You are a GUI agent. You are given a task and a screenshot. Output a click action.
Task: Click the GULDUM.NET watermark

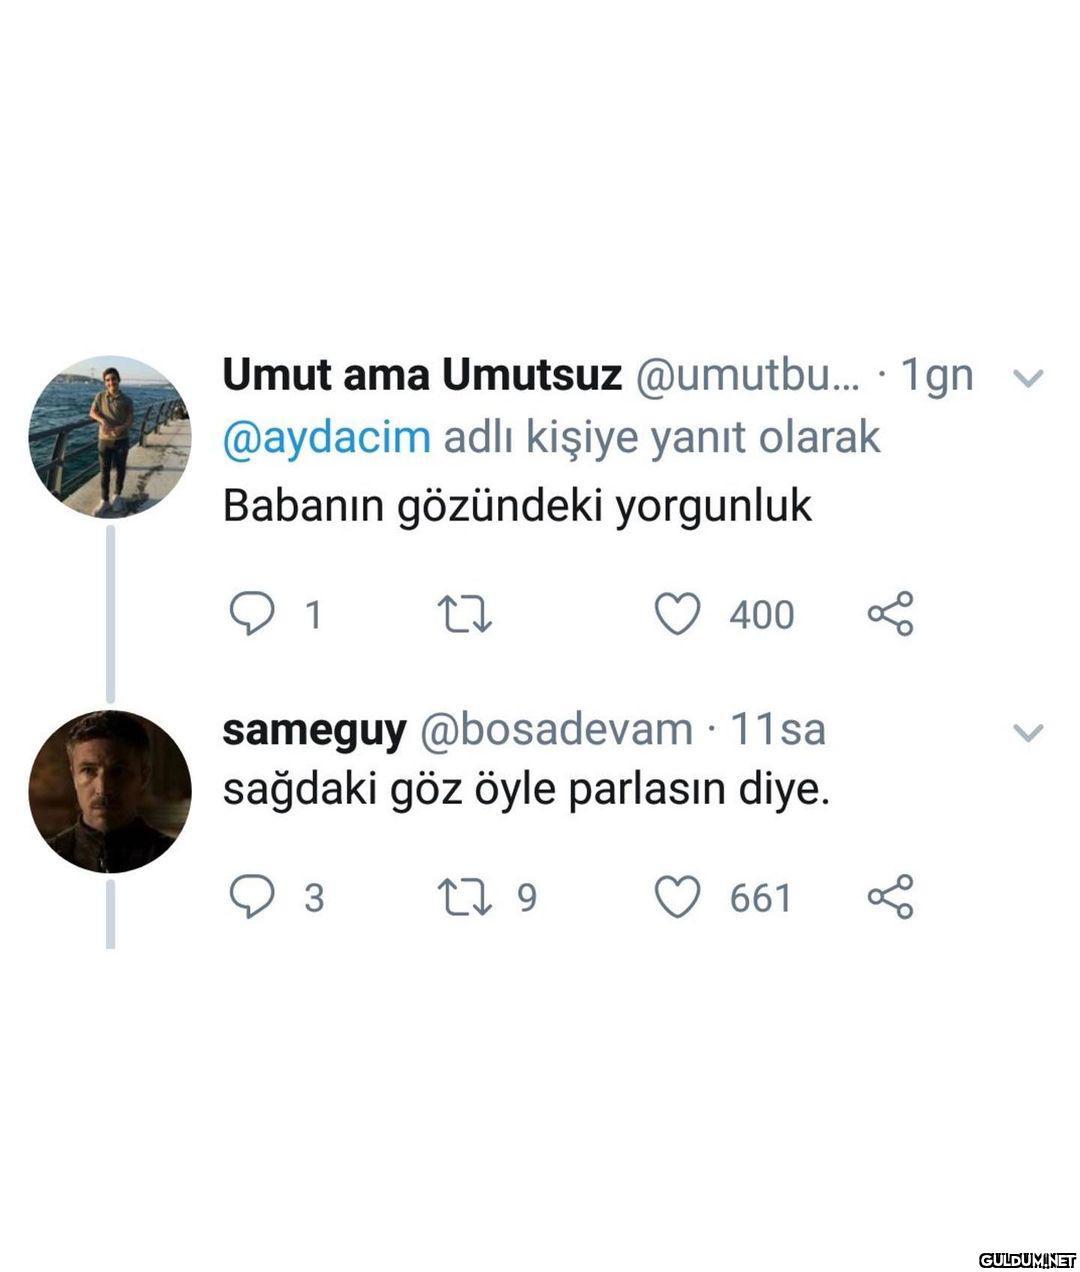pos(1027,1258)
